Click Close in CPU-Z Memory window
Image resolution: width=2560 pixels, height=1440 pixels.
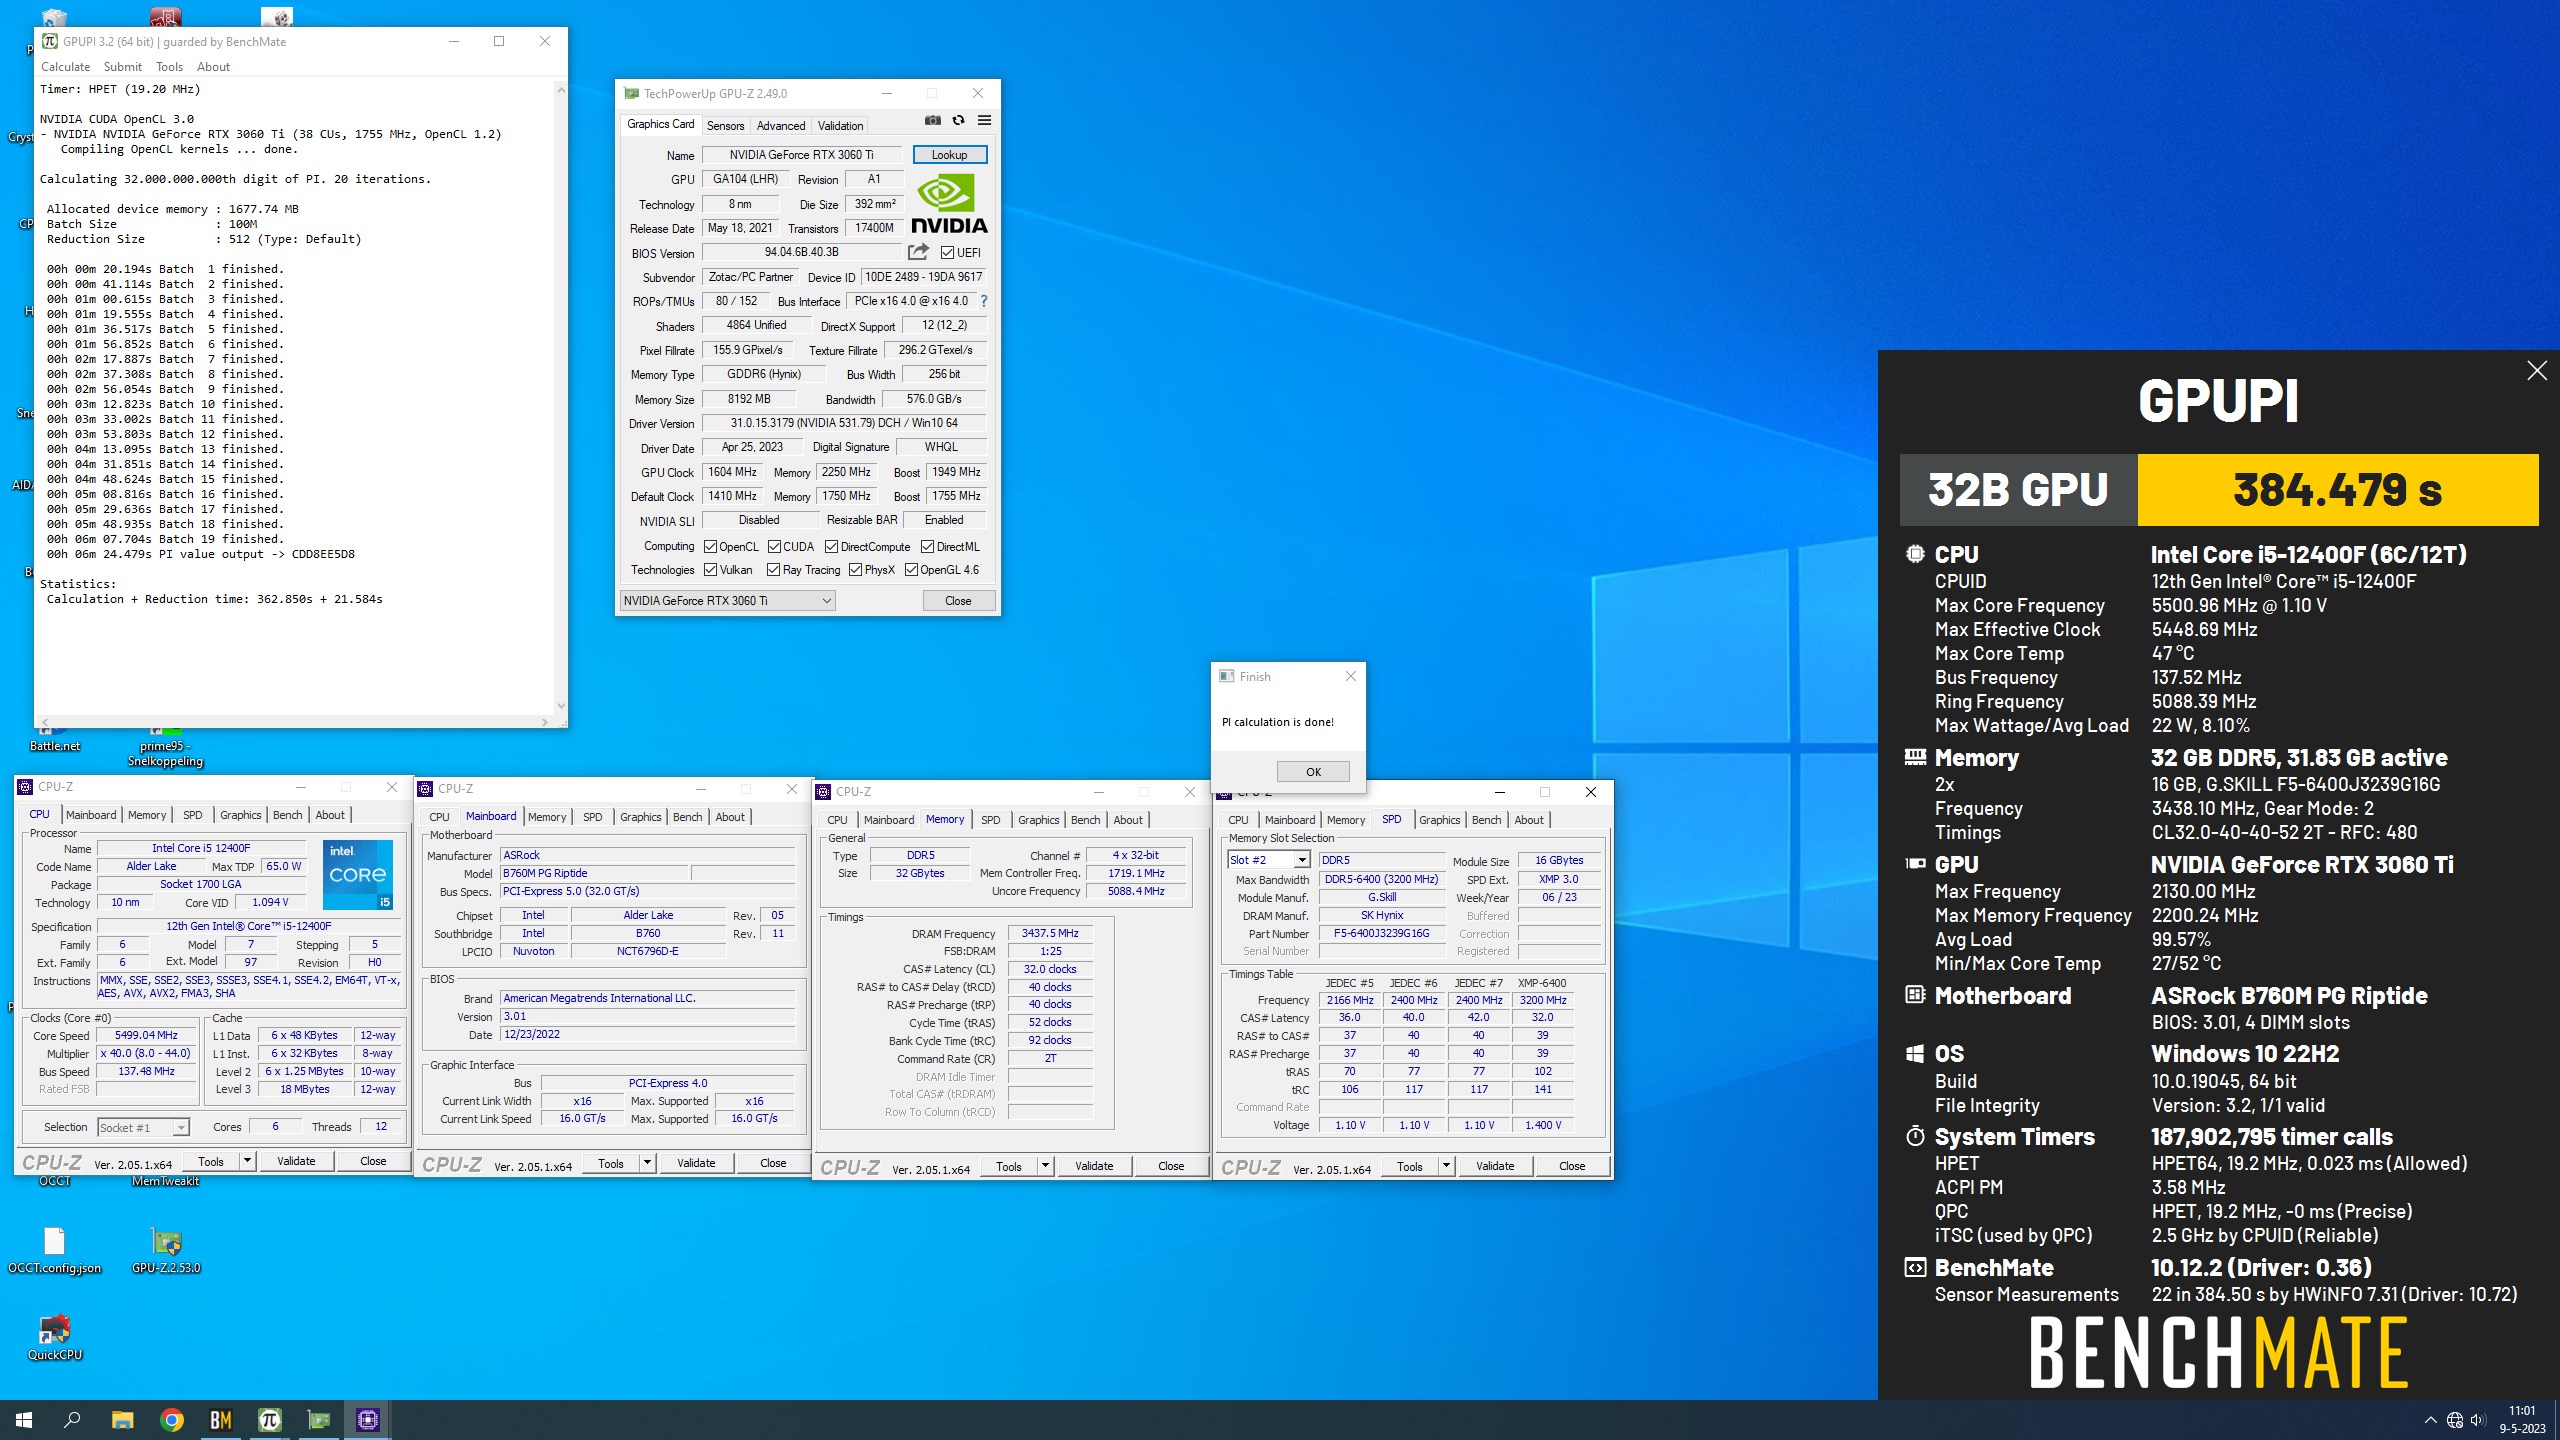pyautogui.click(x=1171, y=1166)
